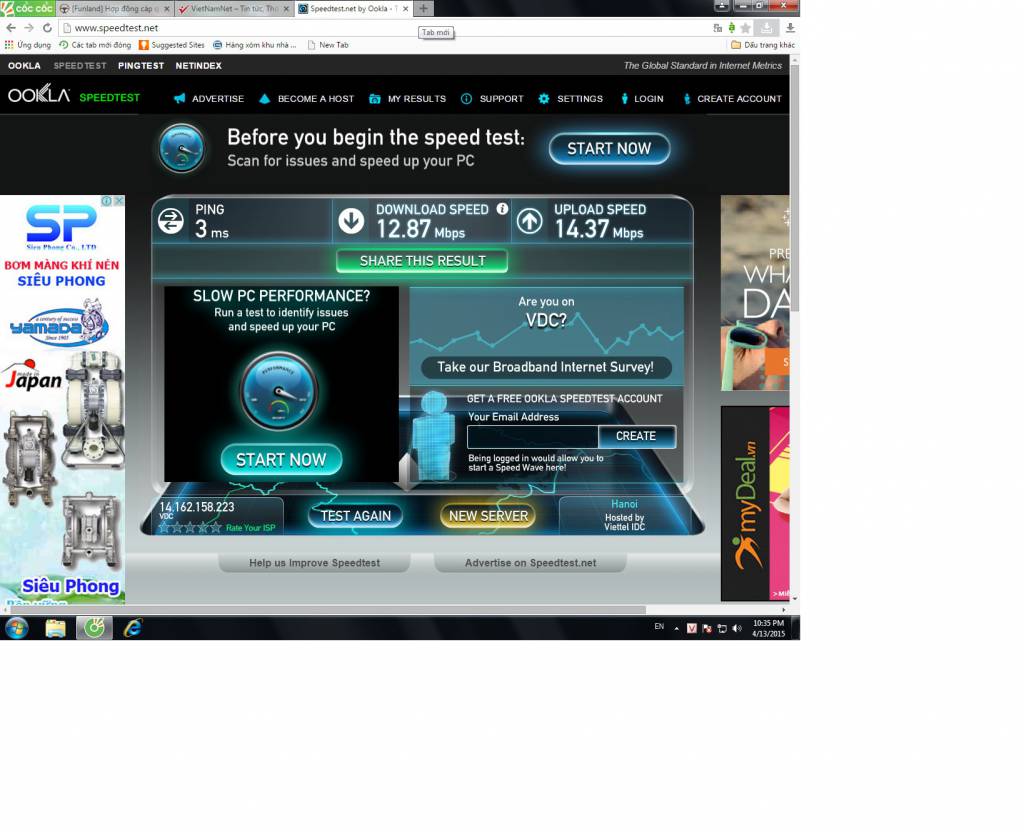Open Suggested Sites bookmark

coord(172,45)
